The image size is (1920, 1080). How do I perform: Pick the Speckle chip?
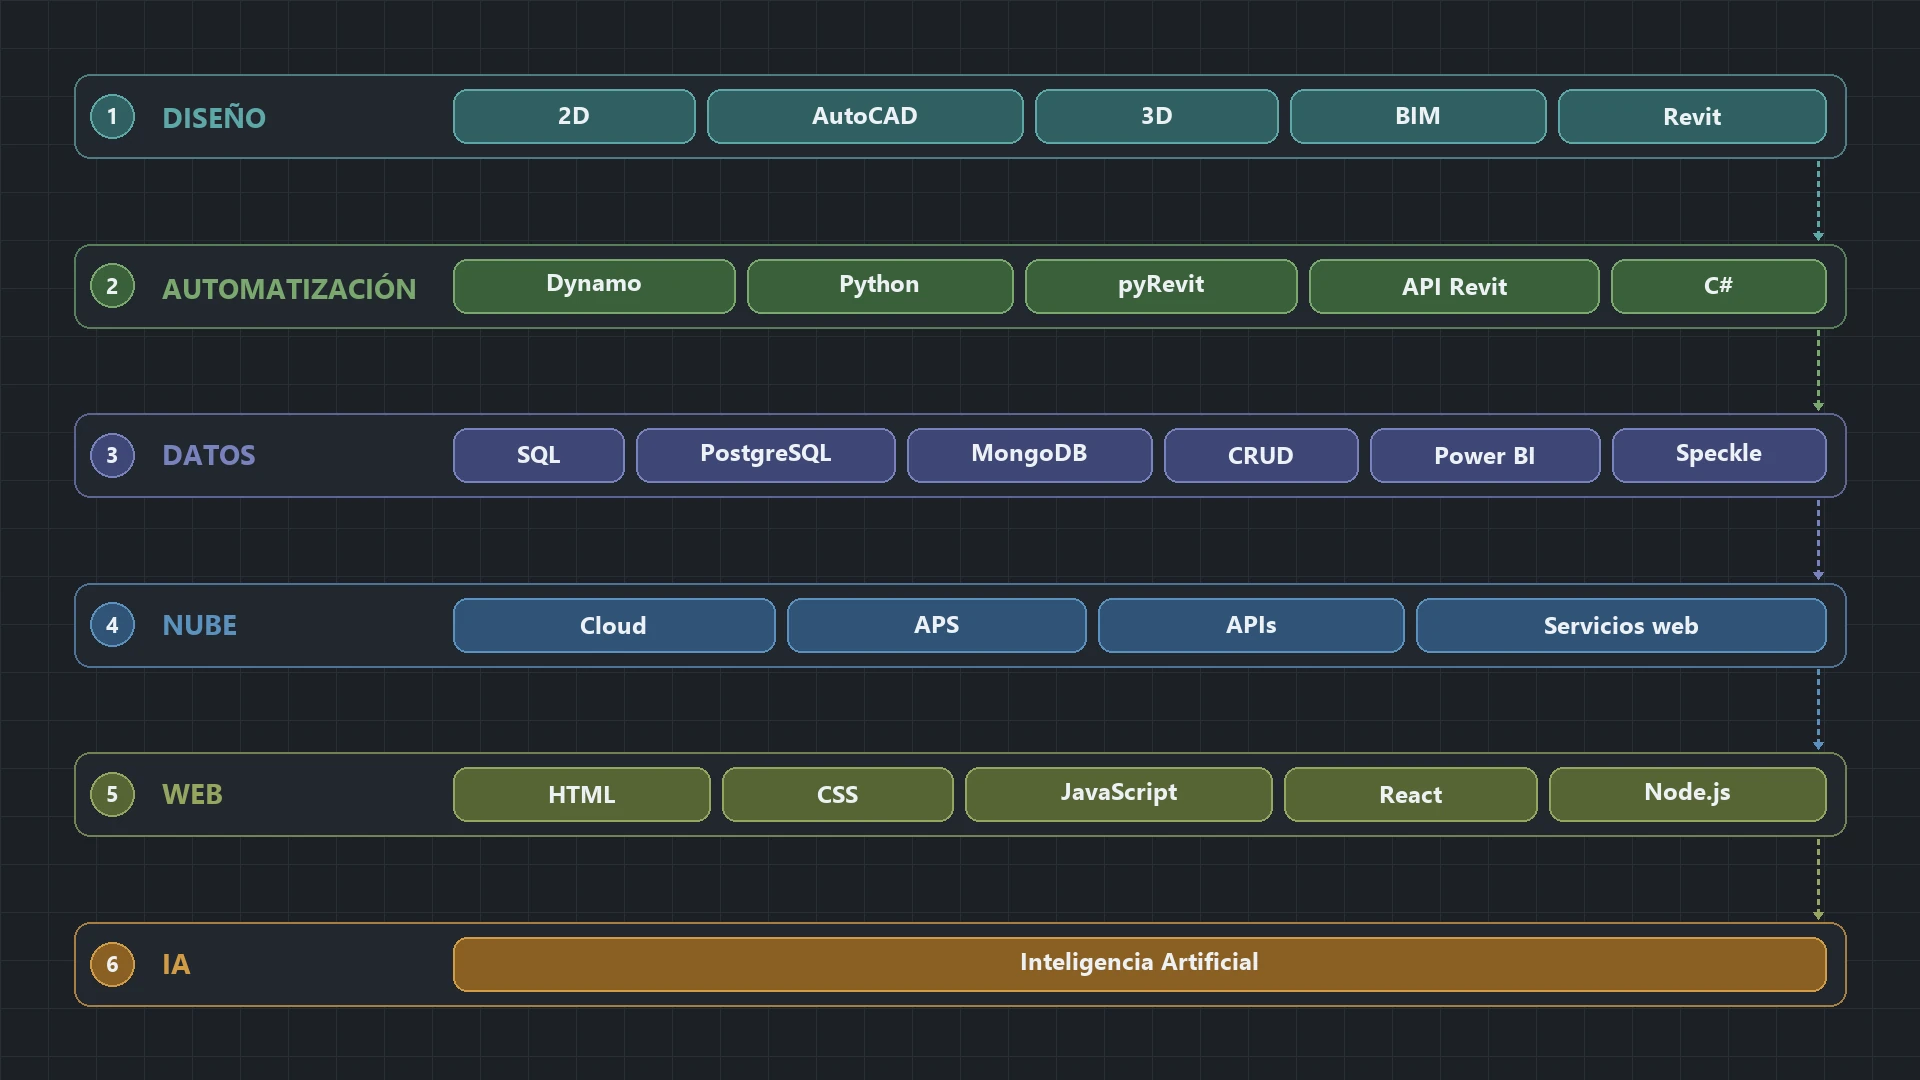1719,456
